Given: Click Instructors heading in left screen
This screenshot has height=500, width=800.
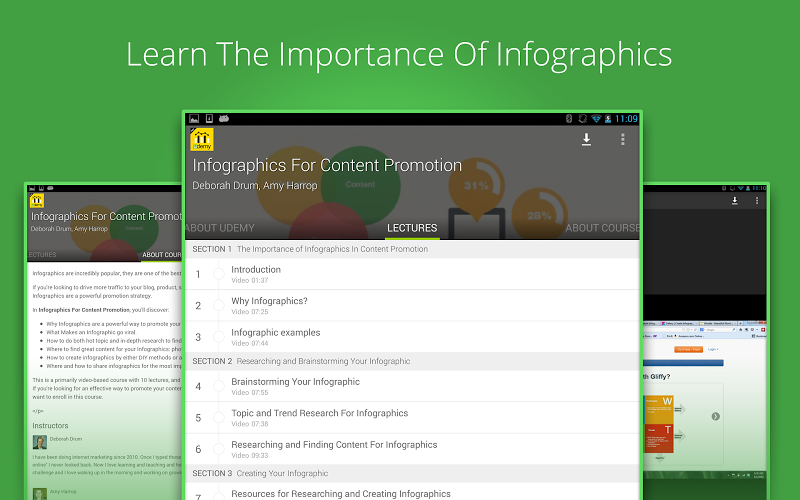Looking at the screenshot, I should pyautogui.click(x=50, y=426).
